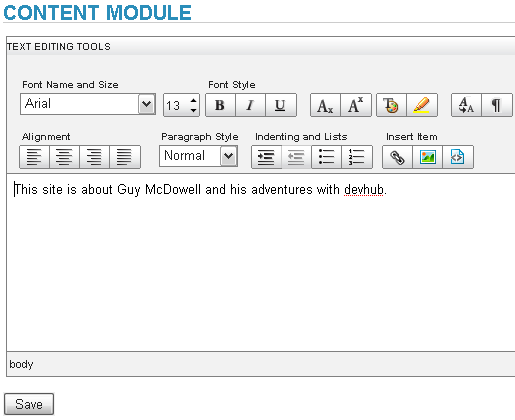Toggle italic font style

(250, 105)
